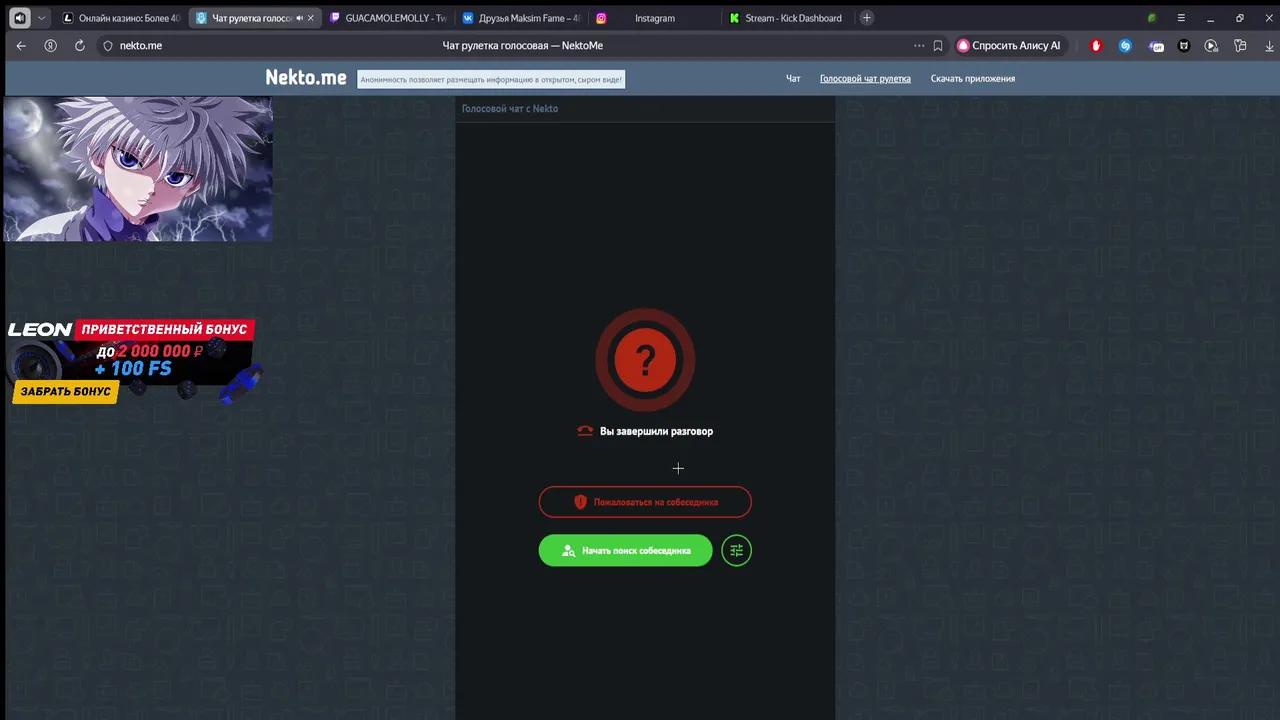
Task: Open the media play extension icon
Action: click(1211, 46)
